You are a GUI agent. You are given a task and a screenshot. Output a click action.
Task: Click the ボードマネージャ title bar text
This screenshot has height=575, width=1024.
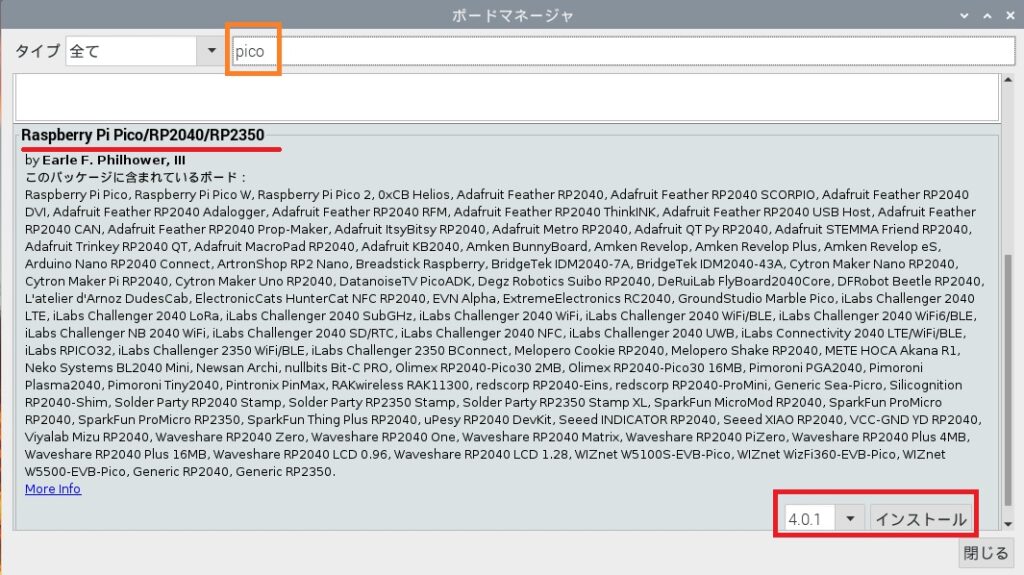tap(511, 16)
